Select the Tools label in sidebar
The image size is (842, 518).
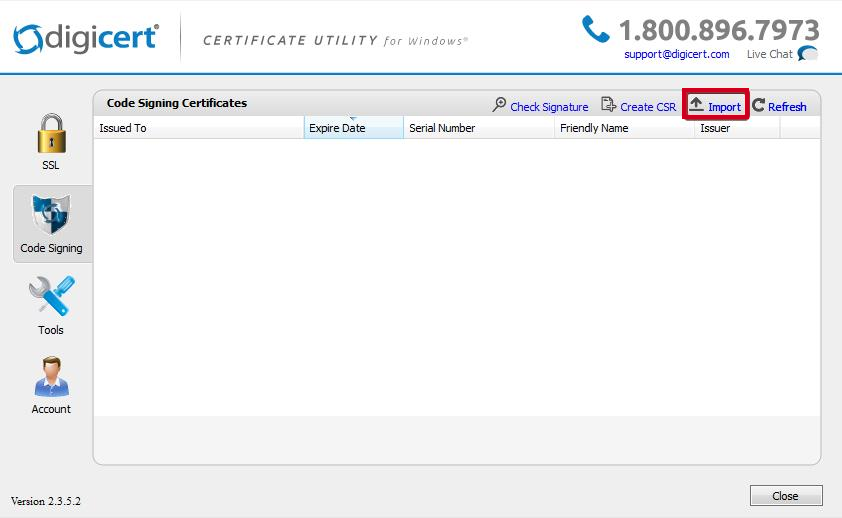pos(51,330)
